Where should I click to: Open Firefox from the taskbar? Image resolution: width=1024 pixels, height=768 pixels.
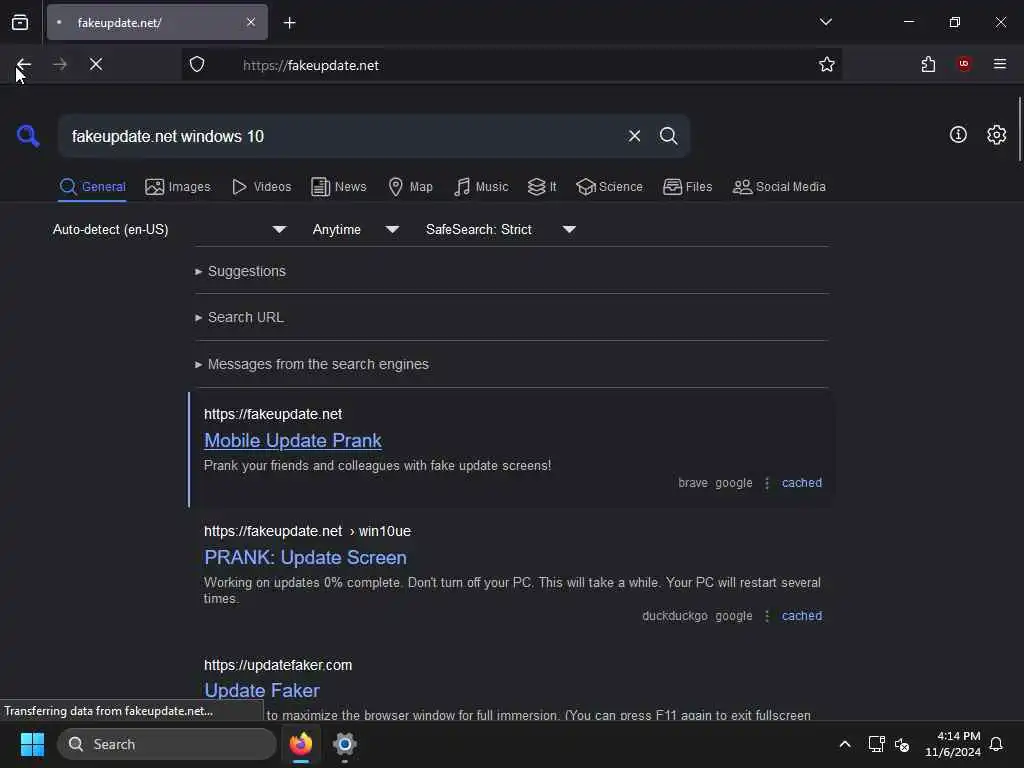[x=301, y=744]
